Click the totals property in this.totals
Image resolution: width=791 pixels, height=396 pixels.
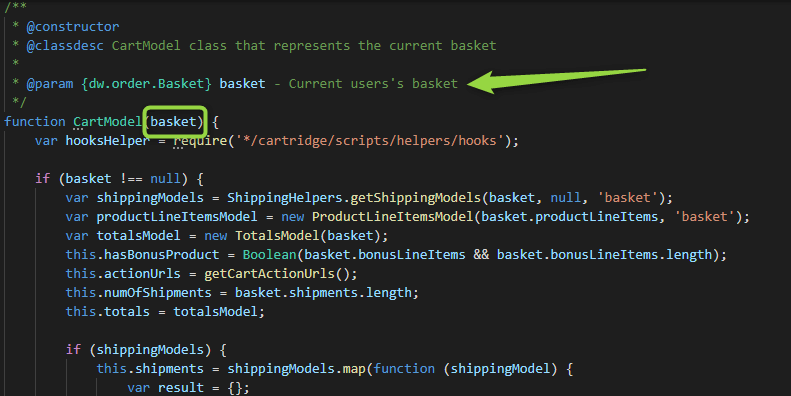click(127, 312)
